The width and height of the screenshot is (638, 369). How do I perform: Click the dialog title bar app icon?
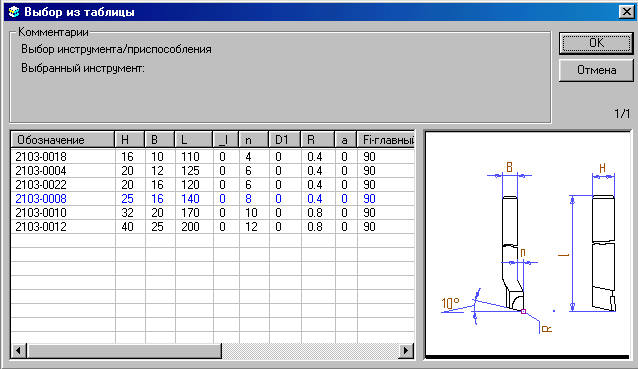click(x=14, y=12)
